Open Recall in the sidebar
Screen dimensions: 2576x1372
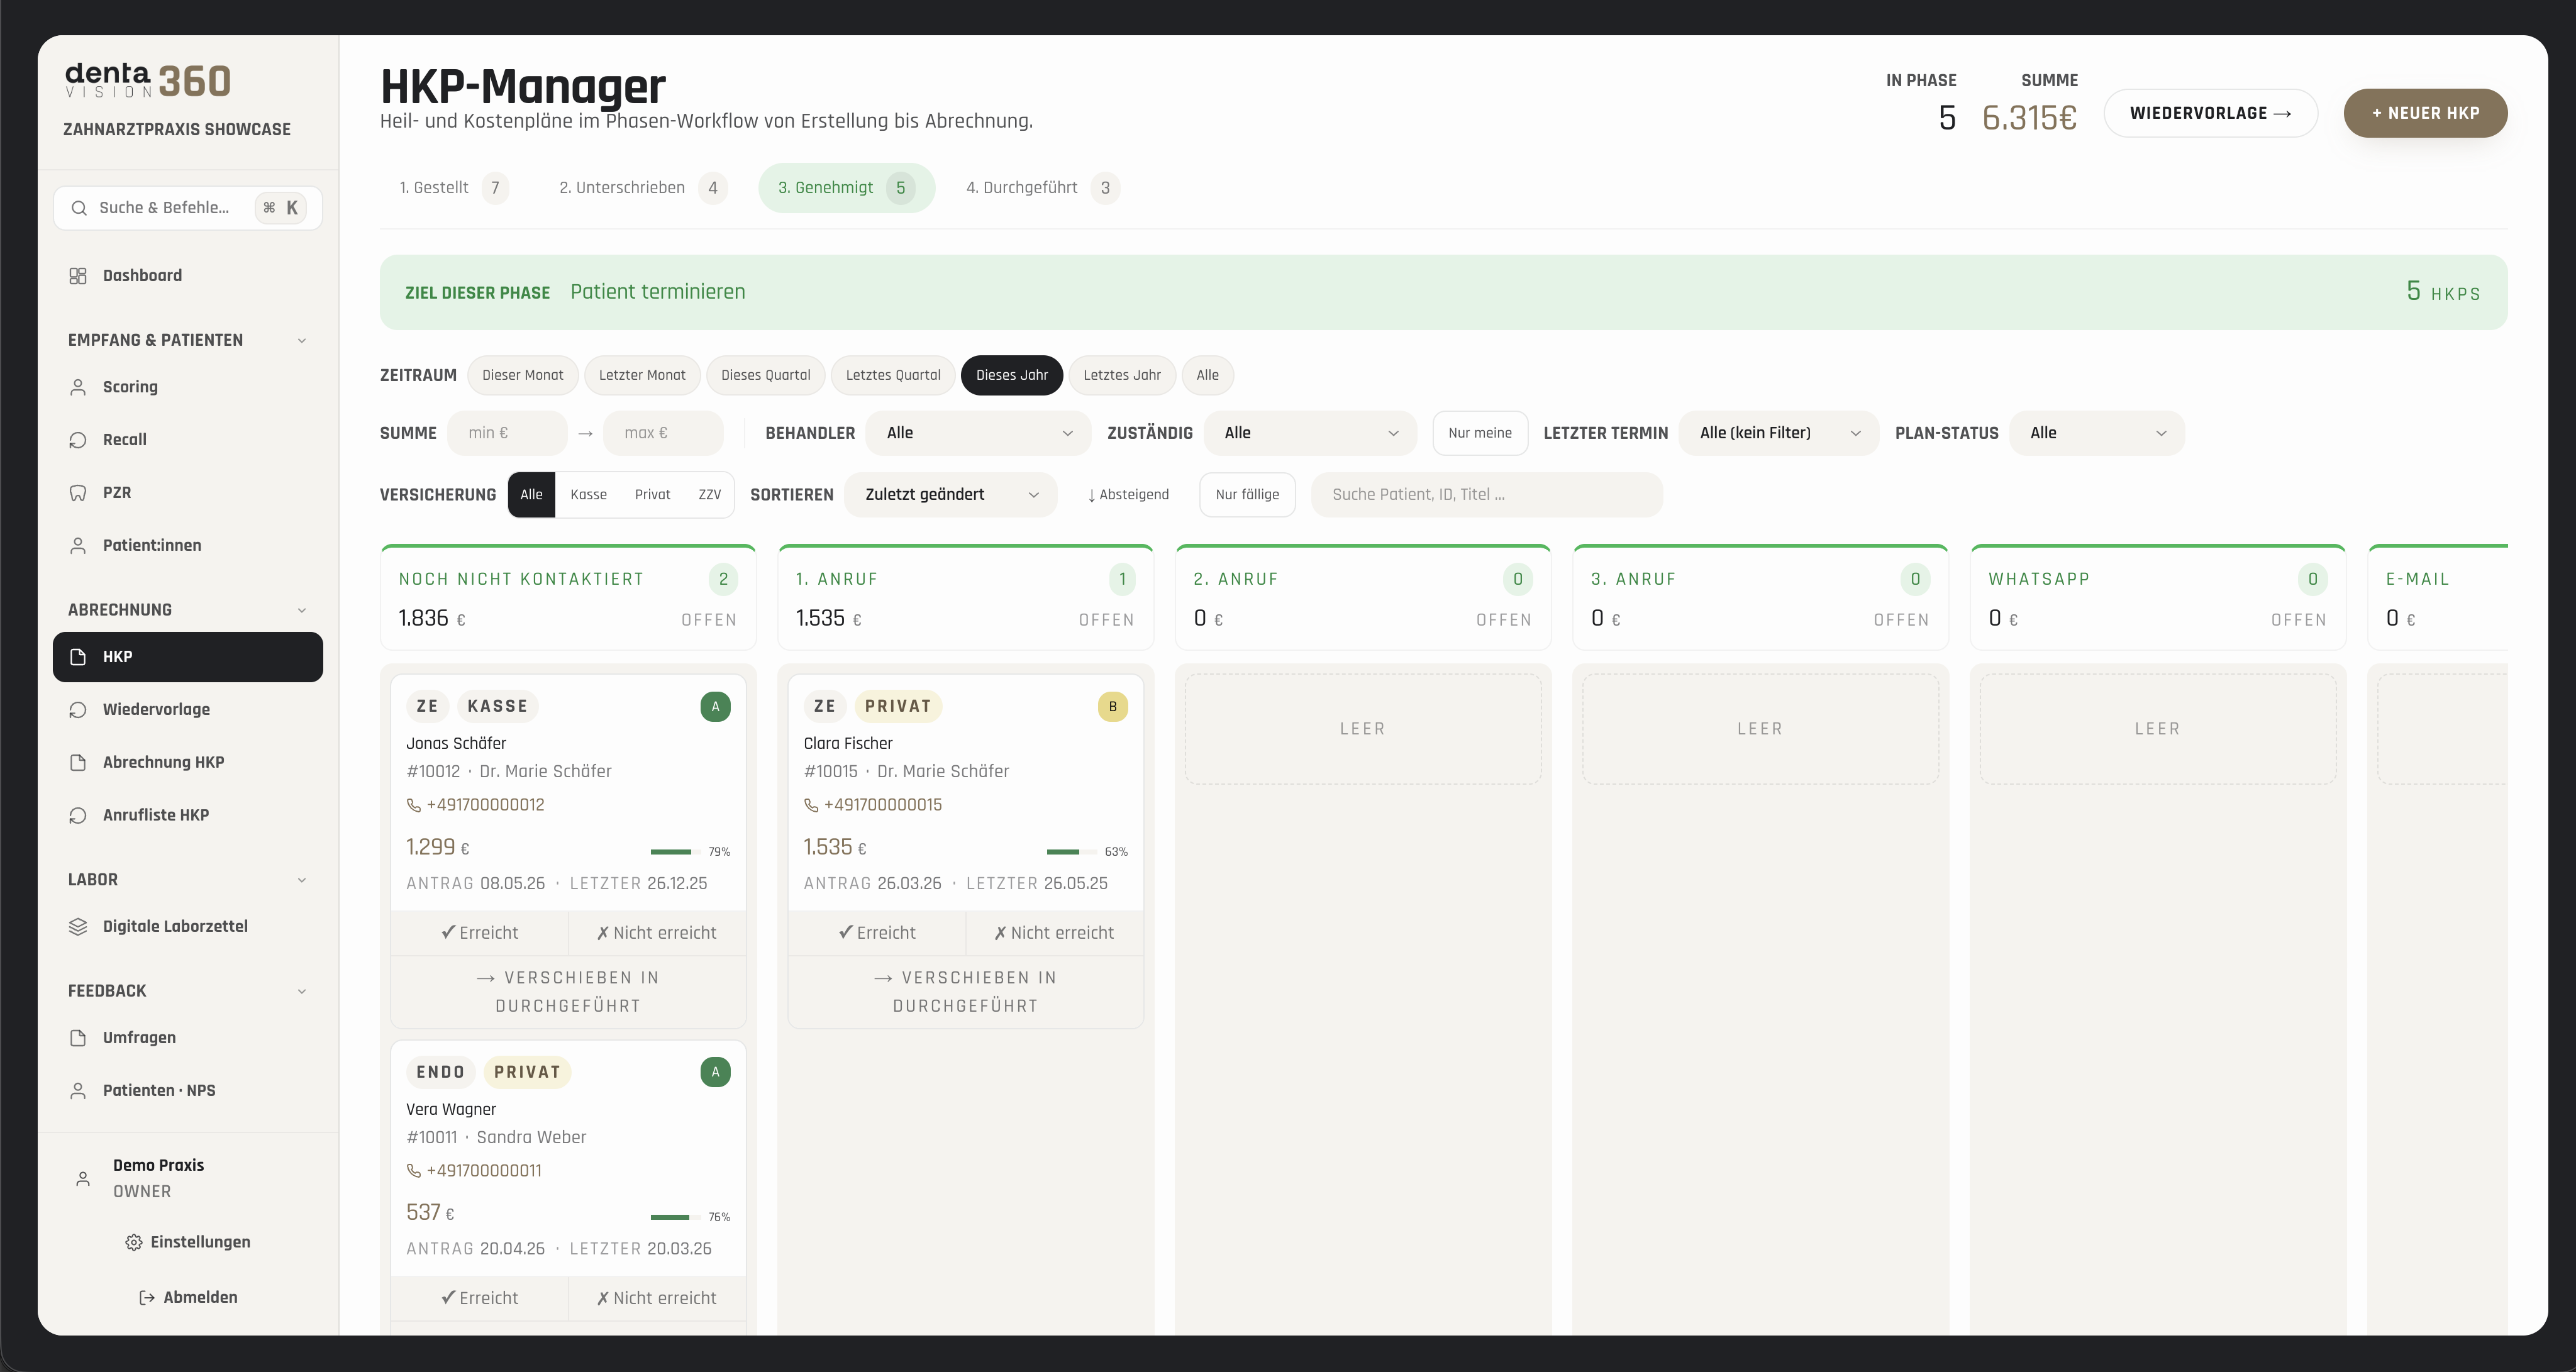pyautogui.click(x=188, y=440)
